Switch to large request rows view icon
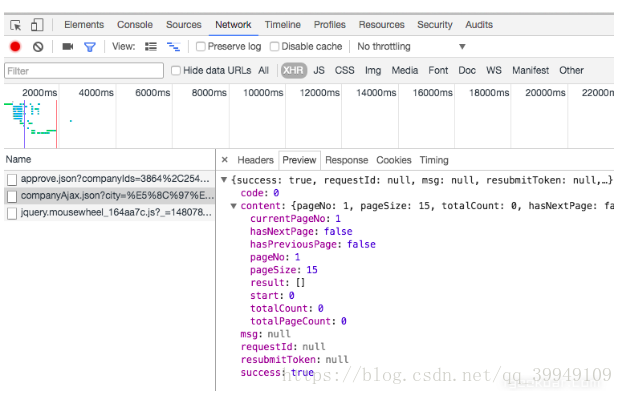Viewport: 623px width, 395px height. coord(151,47)
